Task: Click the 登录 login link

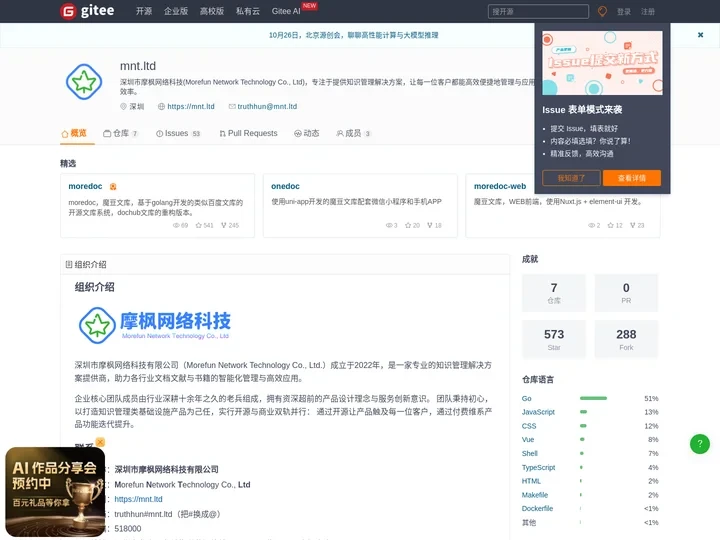Action: [x=624, y=11]
